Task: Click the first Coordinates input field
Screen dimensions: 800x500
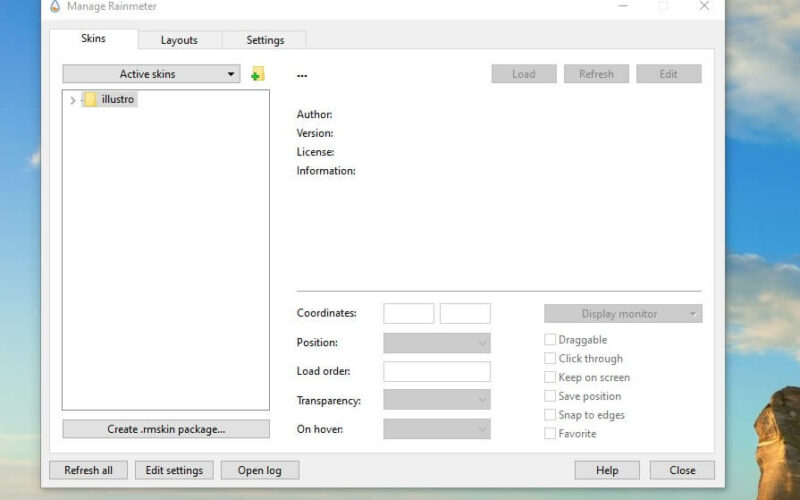Action: pos(409,313)
